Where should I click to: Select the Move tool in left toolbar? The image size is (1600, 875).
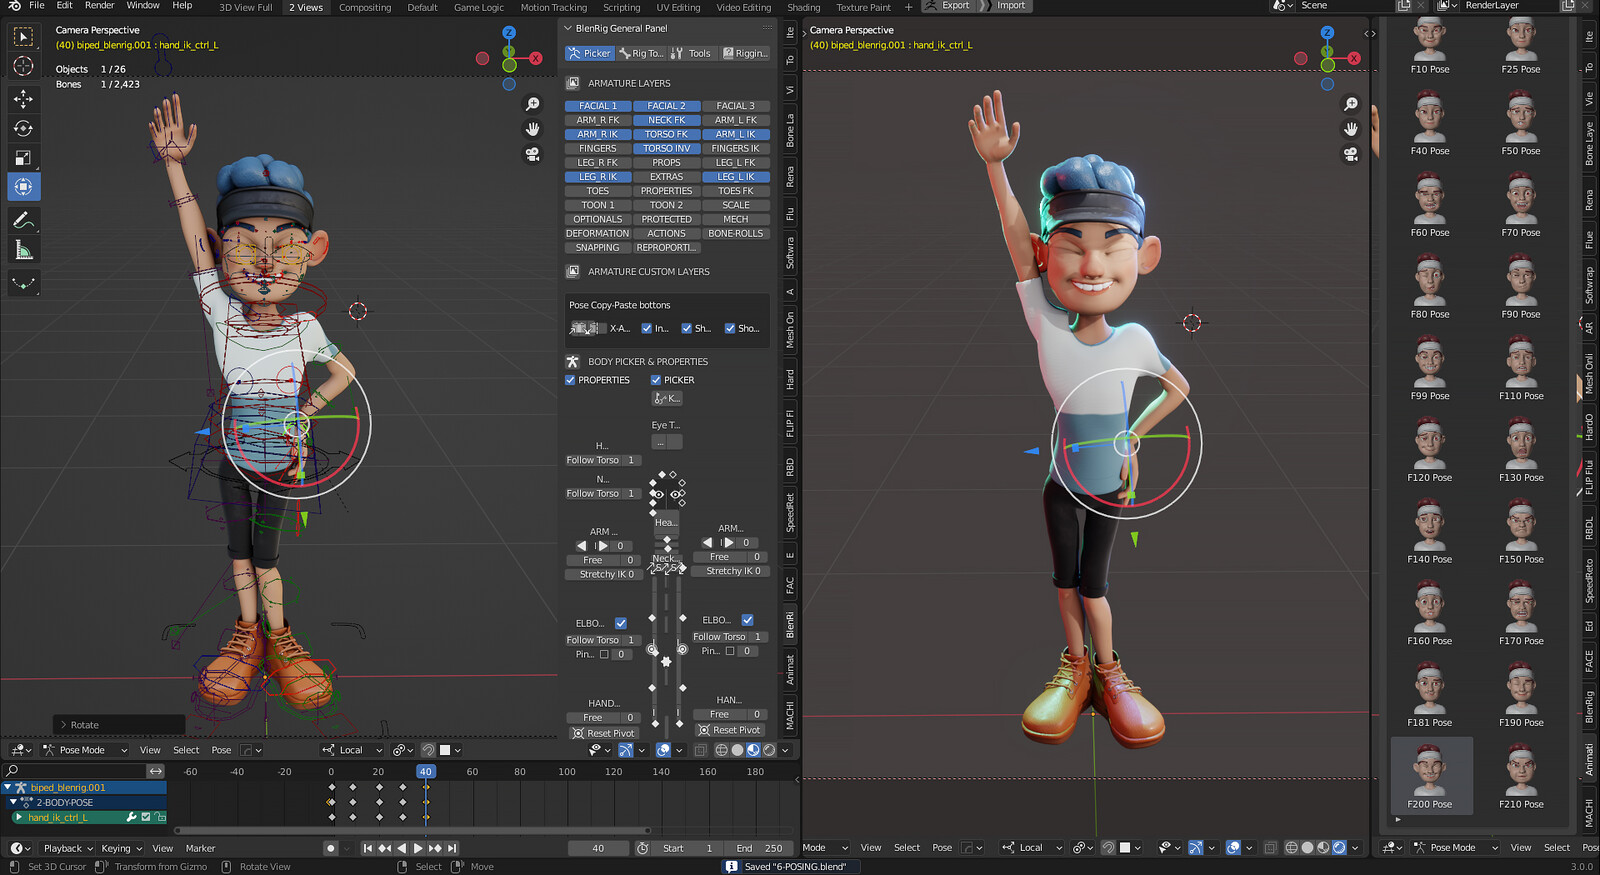pyautogui.click(x=23, y=98)
